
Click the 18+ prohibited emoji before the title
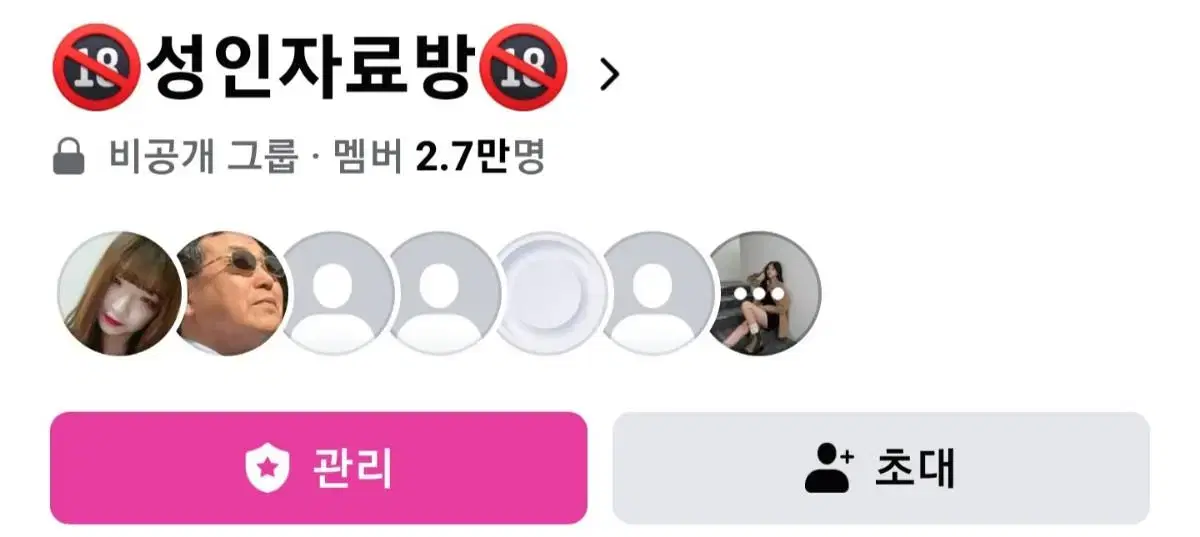coord(94,68)
